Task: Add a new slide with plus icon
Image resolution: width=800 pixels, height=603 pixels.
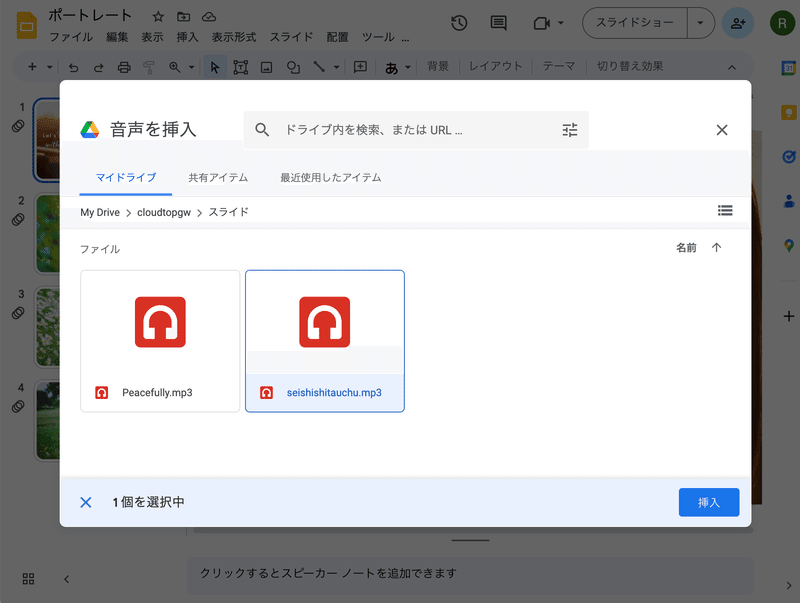Action: [x=32, y=67]
